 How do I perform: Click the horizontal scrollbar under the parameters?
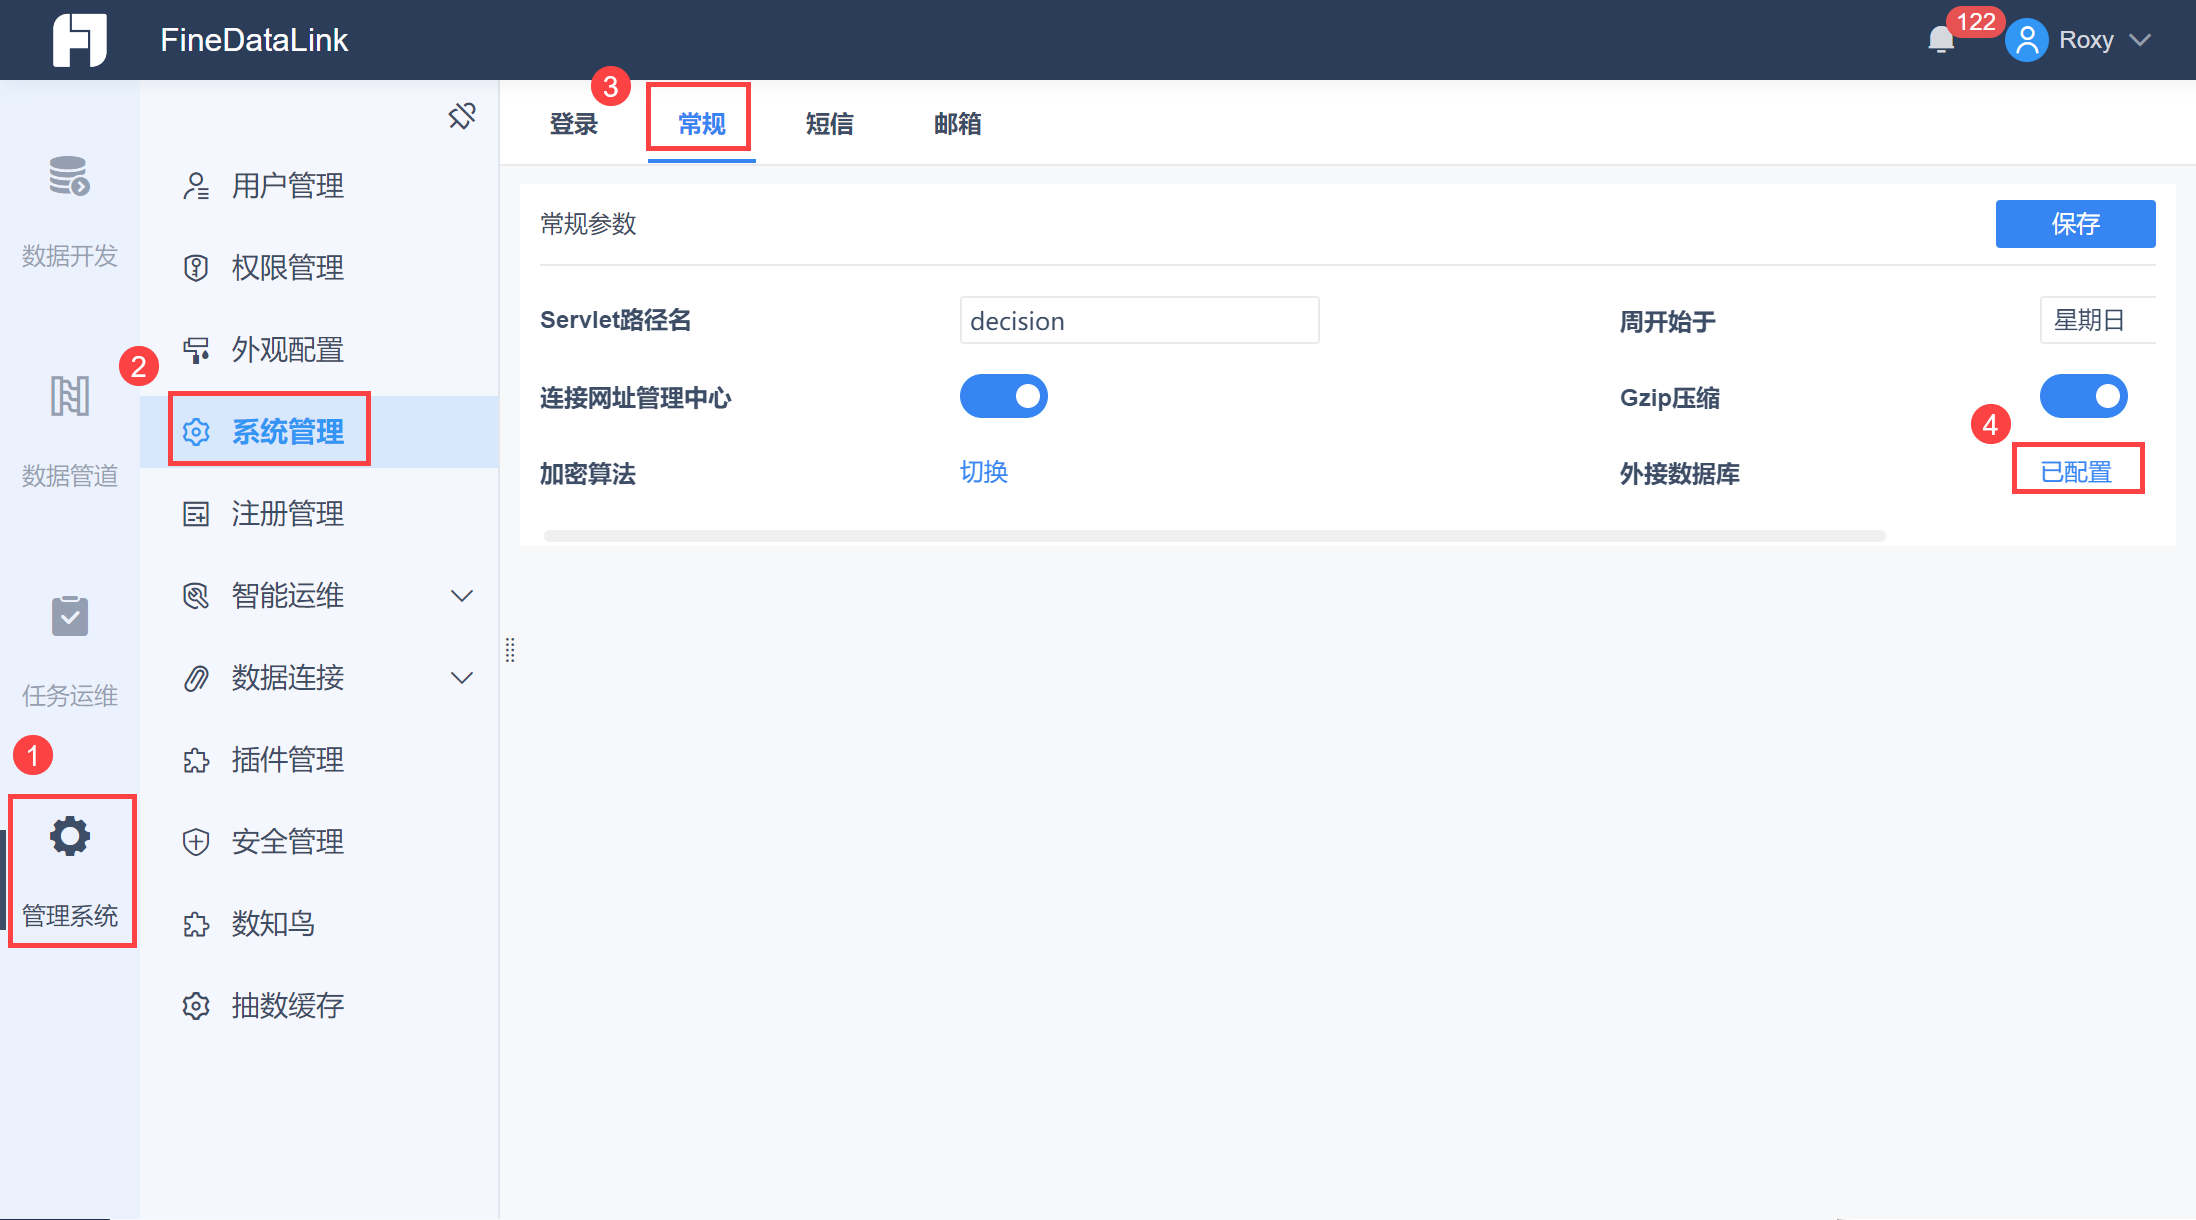1214,536
